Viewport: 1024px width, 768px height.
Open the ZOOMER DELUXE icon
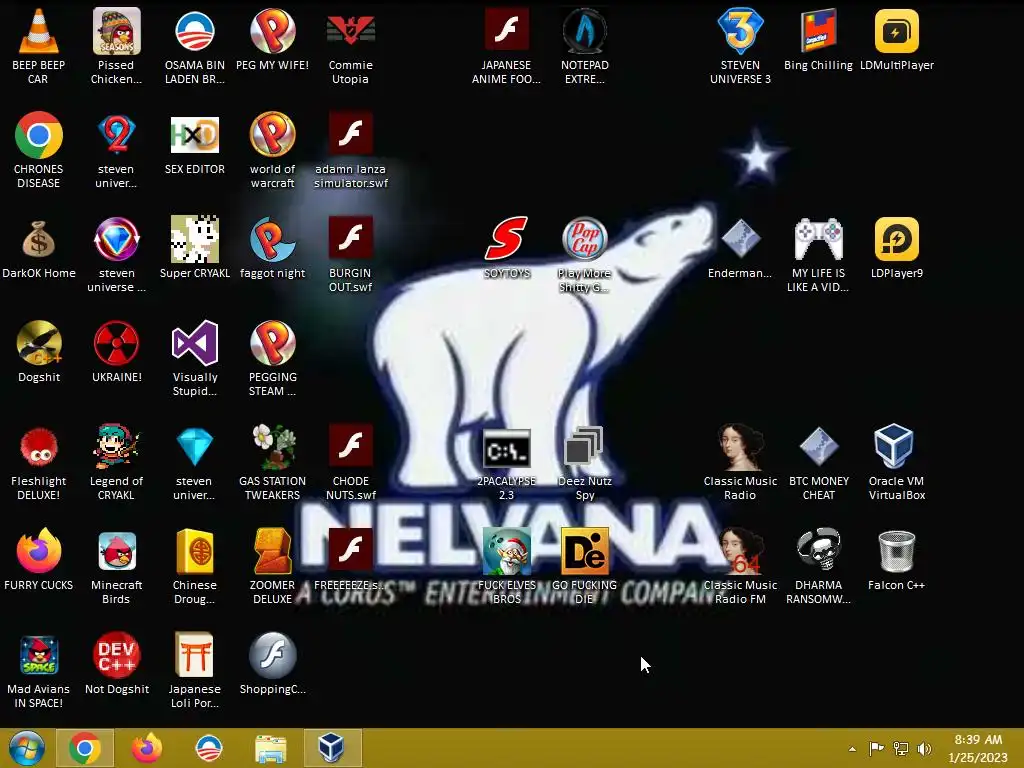pos(273,551)
